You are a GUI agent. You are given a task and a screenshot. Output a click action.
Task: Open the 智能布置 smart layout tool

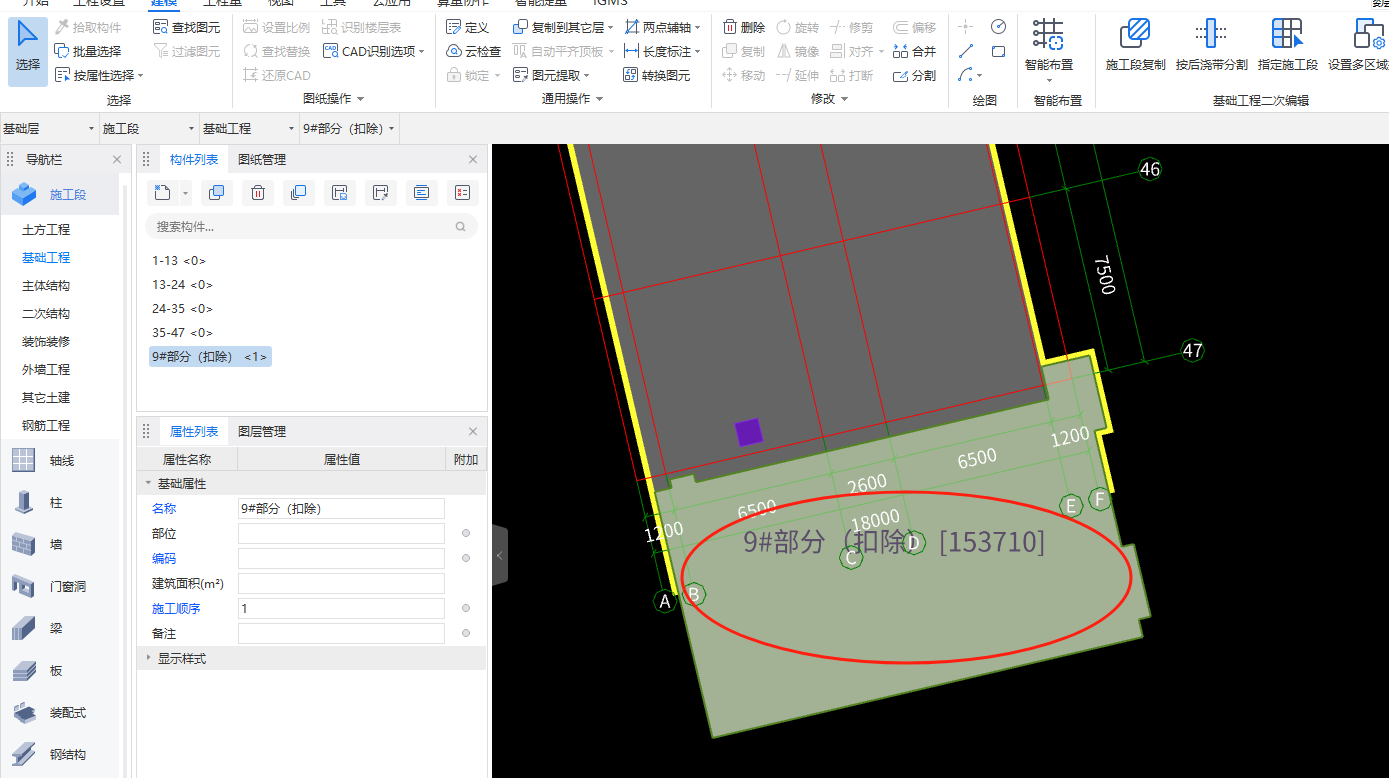click(1049, 48)
